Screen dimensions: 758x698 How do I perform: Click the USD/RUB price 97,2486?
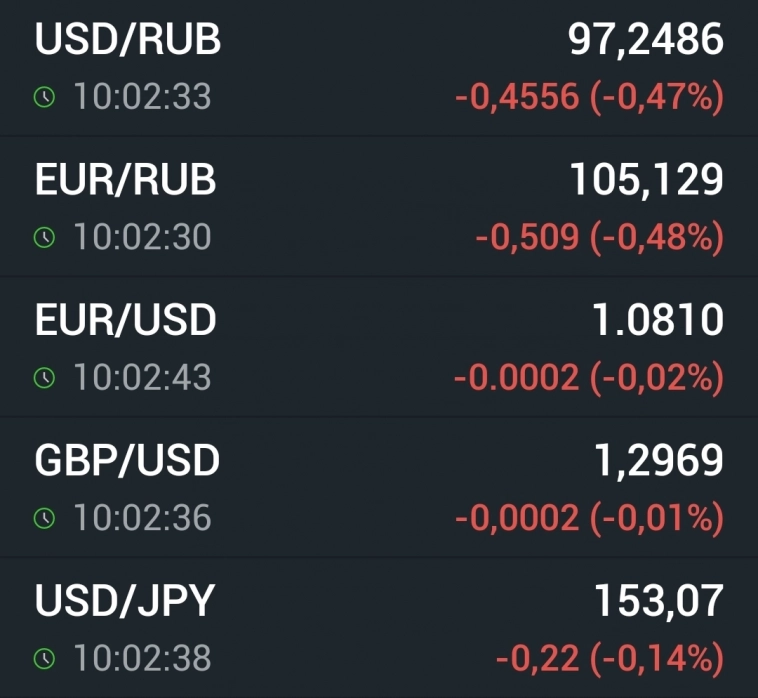pos(645,40)
